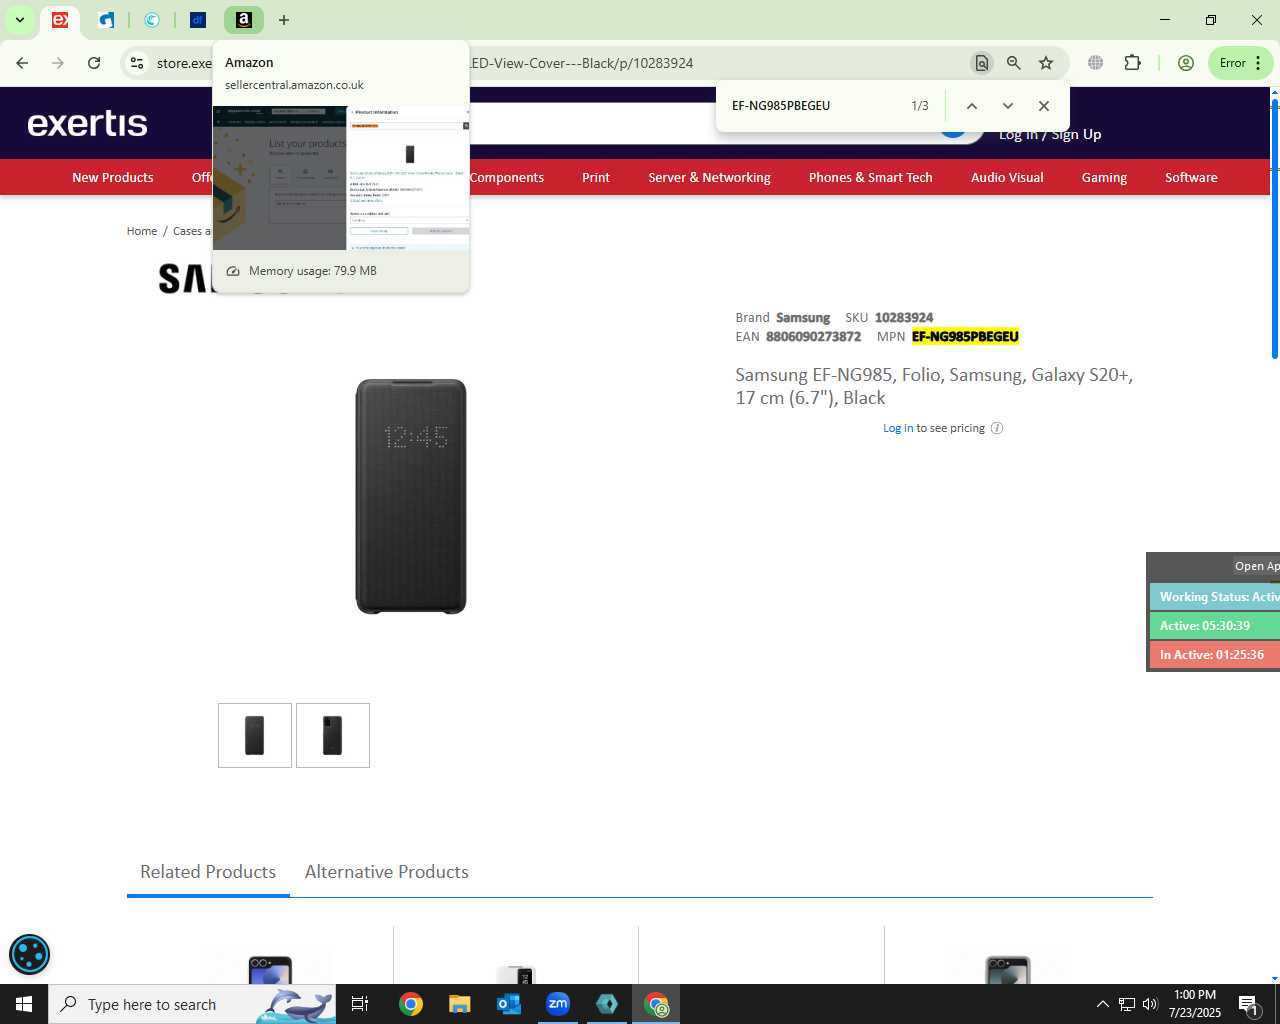This screenshot has height=1024, width=1280.
Task: Click the find-in-page icon in address bar
Action: pos(982,63)
